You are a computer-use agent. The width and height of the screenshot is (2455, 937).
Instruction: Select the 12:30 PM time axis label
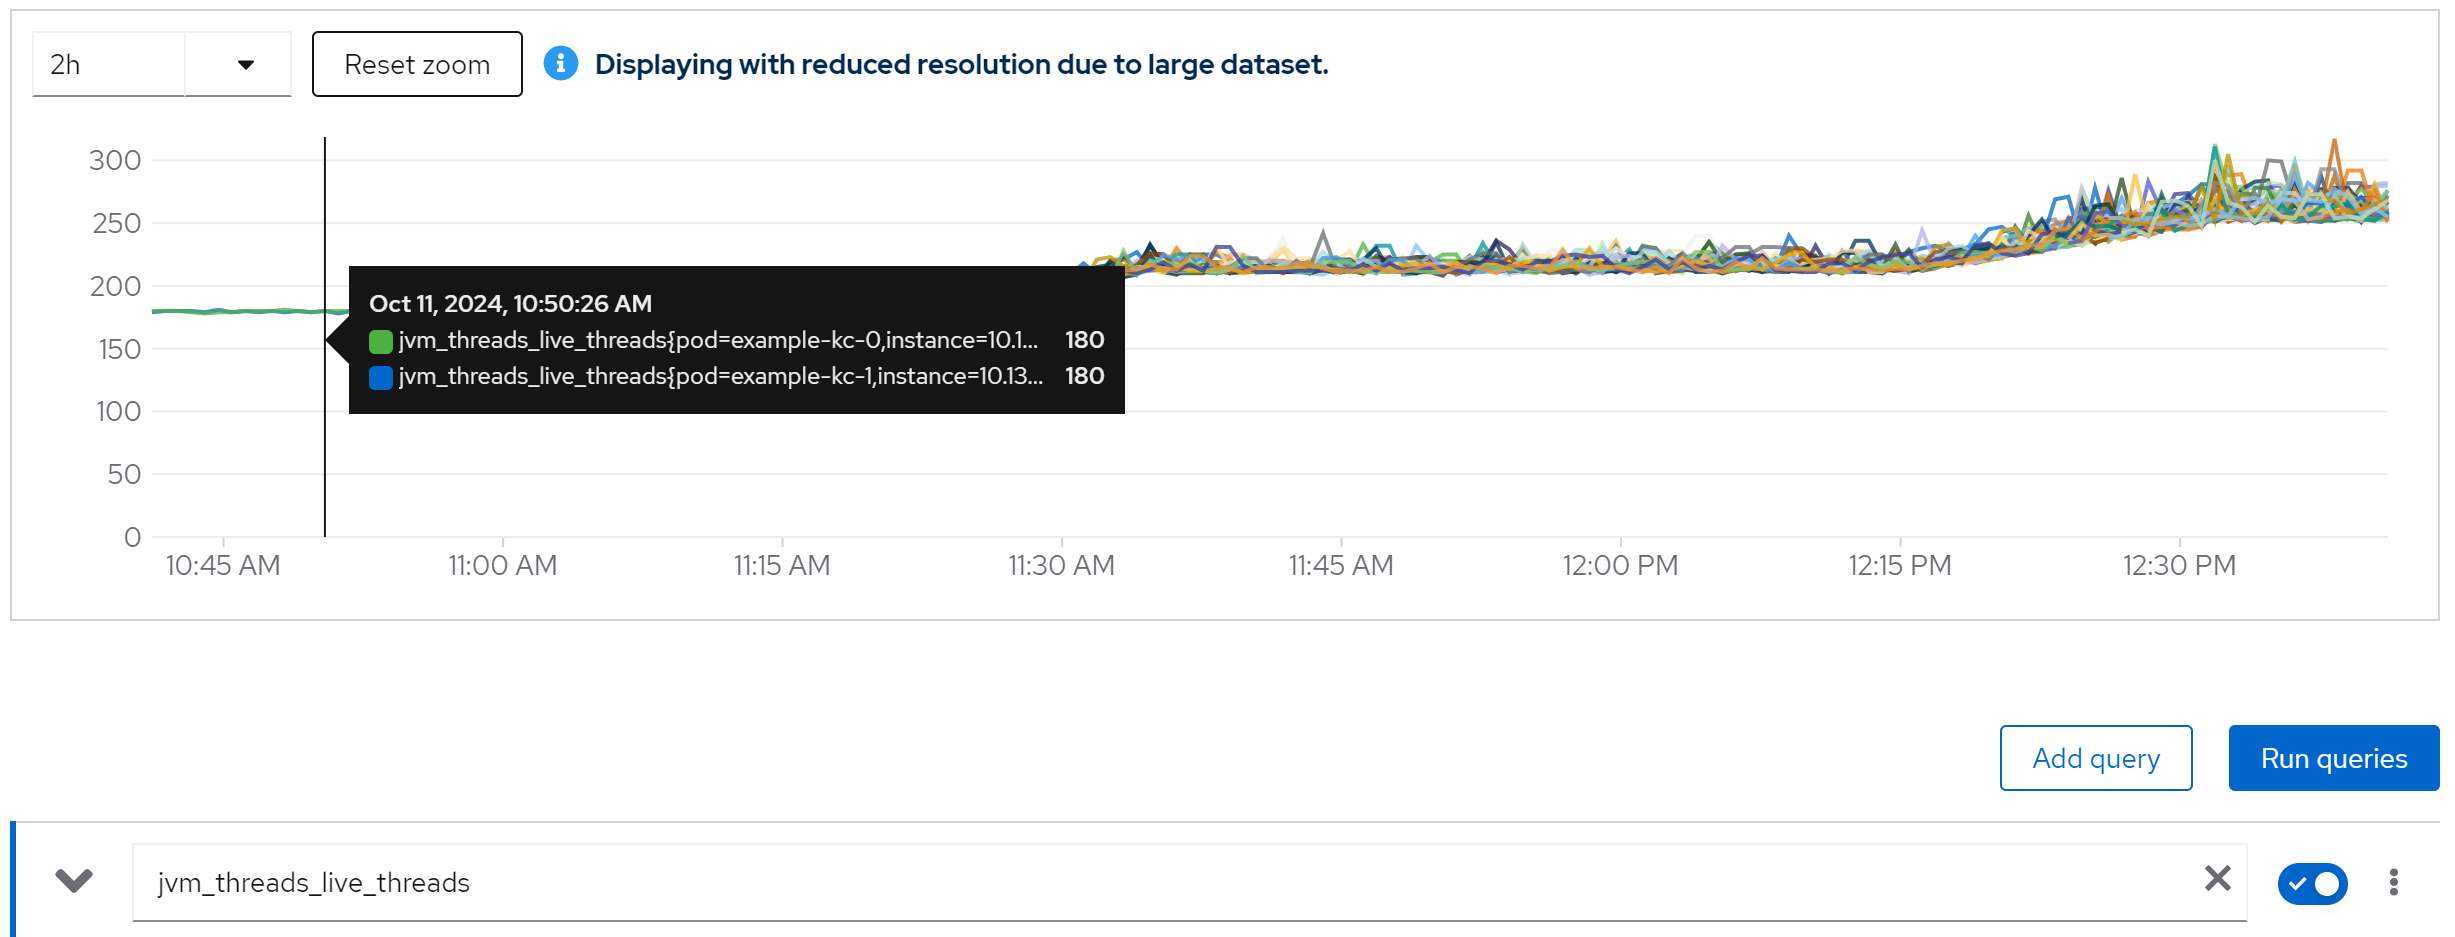tap(2179, 566)
